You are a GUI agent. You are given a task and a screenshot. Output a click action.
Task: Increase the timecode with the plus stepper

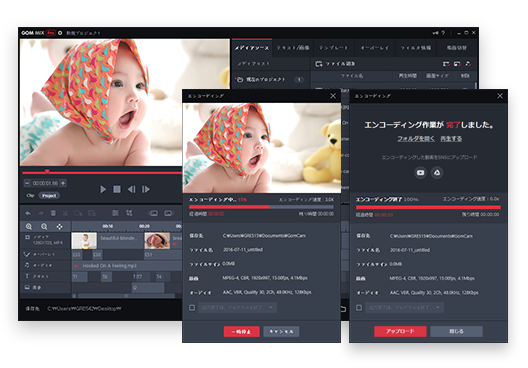(63, 183)
